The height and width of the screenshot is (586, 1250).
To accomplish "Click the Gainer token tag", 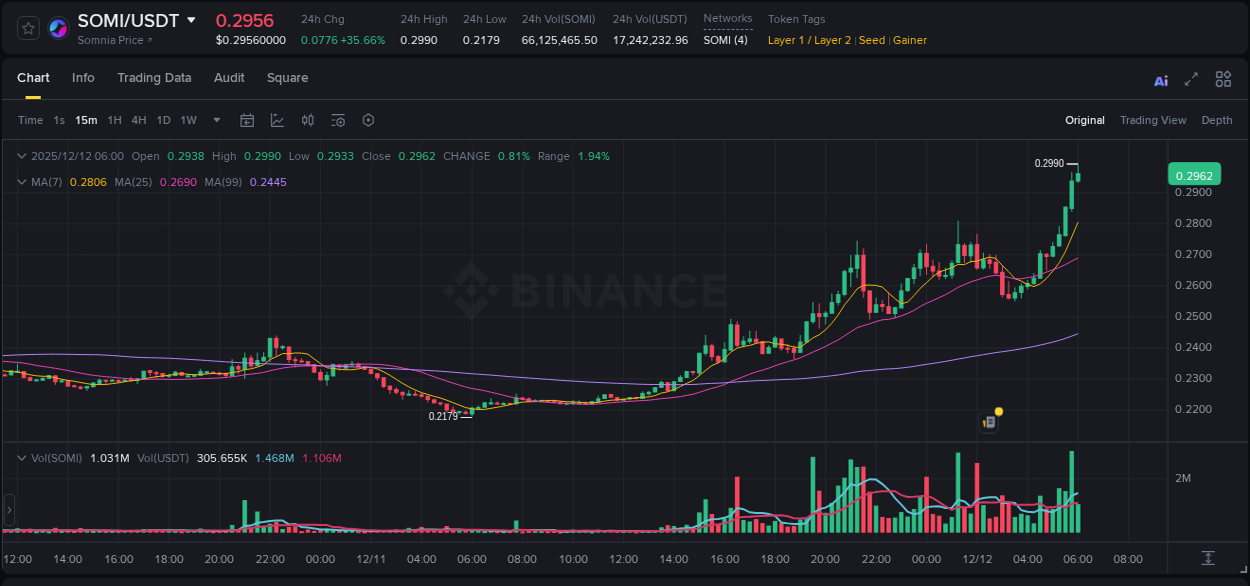I will pos(910,40).
